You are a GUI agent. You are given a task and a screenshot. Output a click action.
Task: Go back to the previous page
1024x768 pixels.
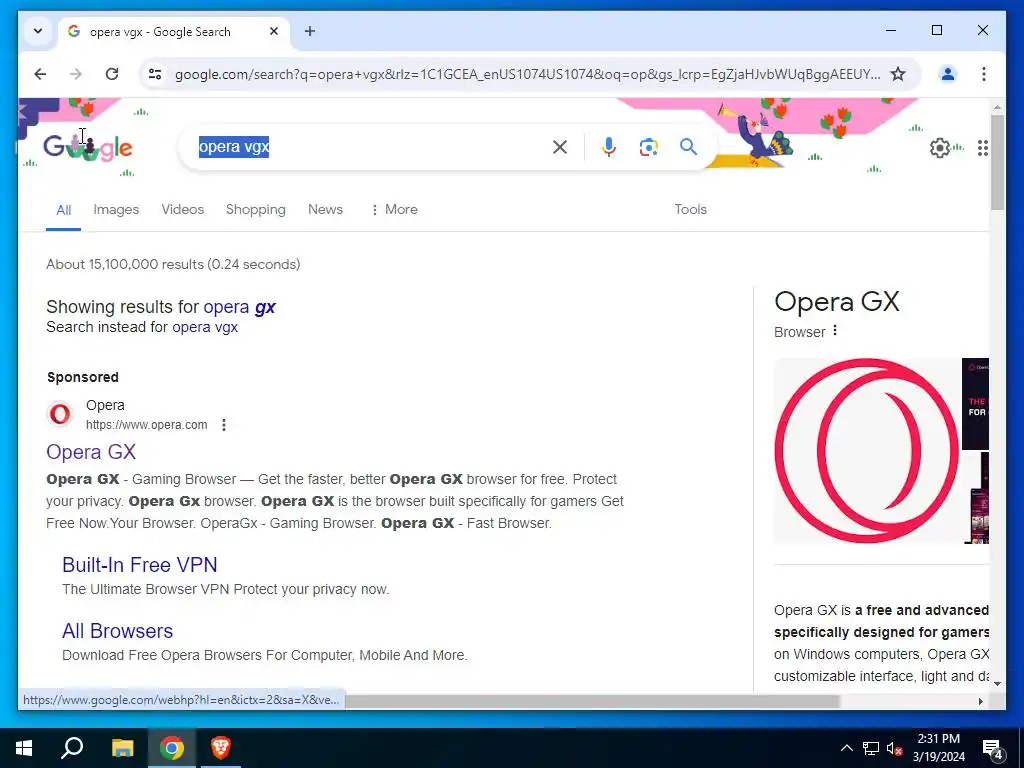click(x=40, y=74)
